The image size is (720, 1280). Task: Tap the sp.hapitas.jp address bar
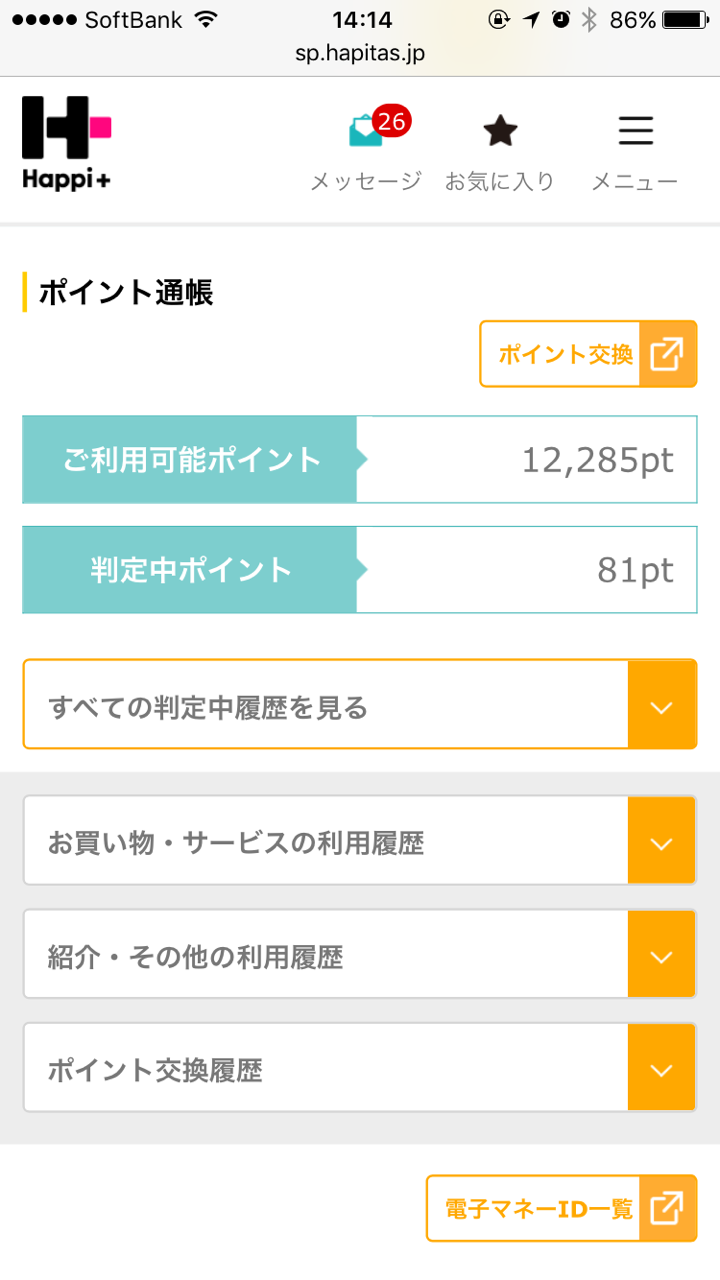pyautogui.click(x=360, y=53)
